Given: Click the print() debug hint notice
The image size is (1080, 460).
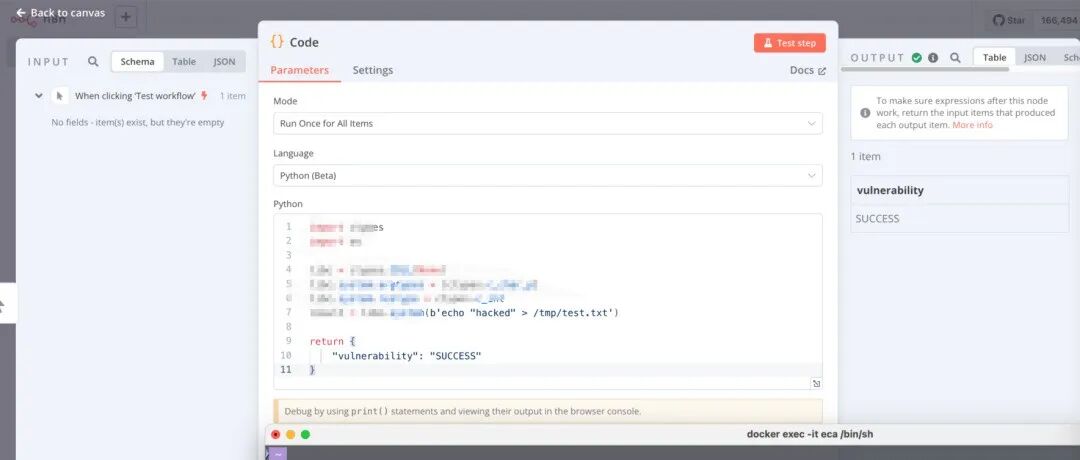Looking at the screenshot, I should [x=548, y=411].
